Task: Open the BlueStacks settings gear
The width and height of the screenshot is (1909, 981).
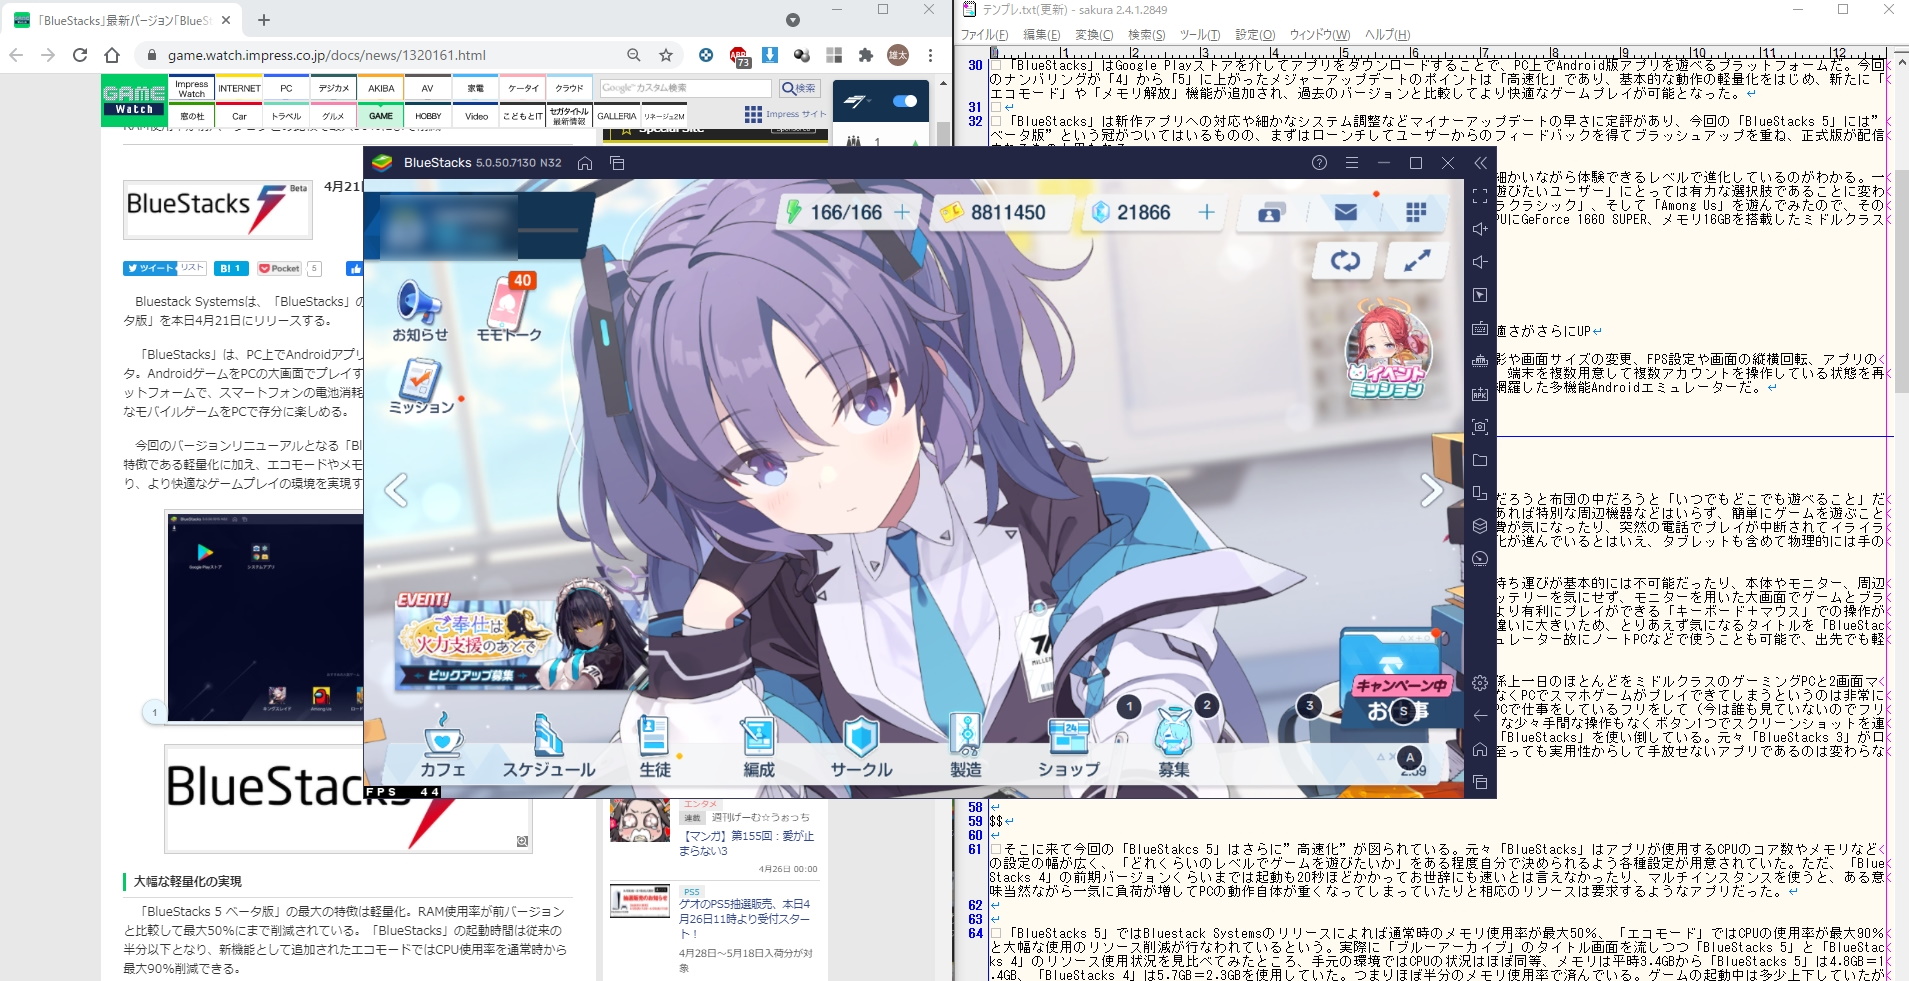Action: (1481, 683)
